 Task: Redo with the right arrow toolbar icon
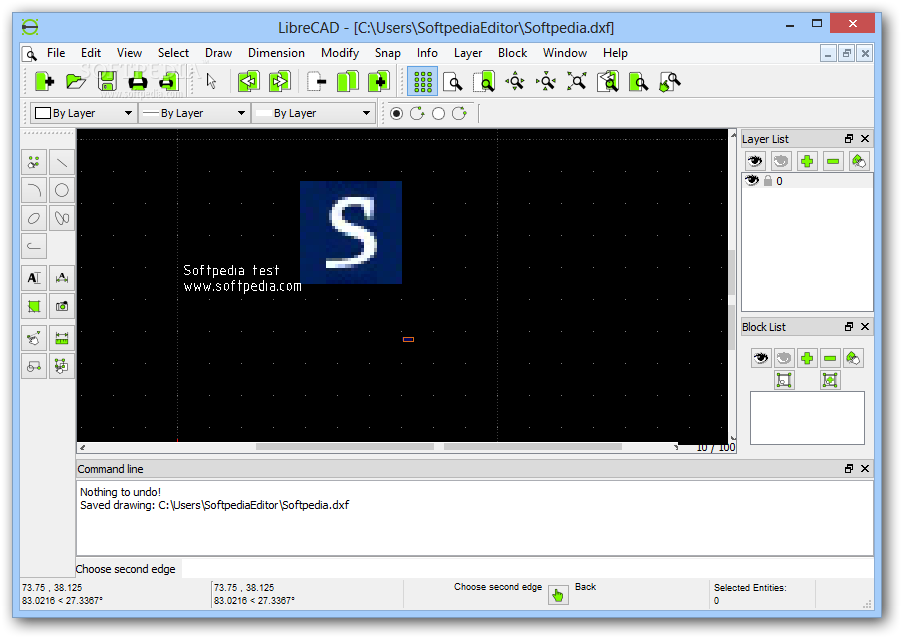[280, 82]
